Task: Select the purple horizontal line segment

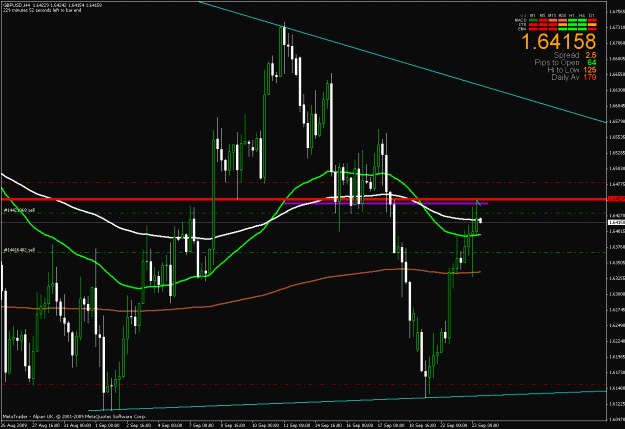Action: coord(386,203)
